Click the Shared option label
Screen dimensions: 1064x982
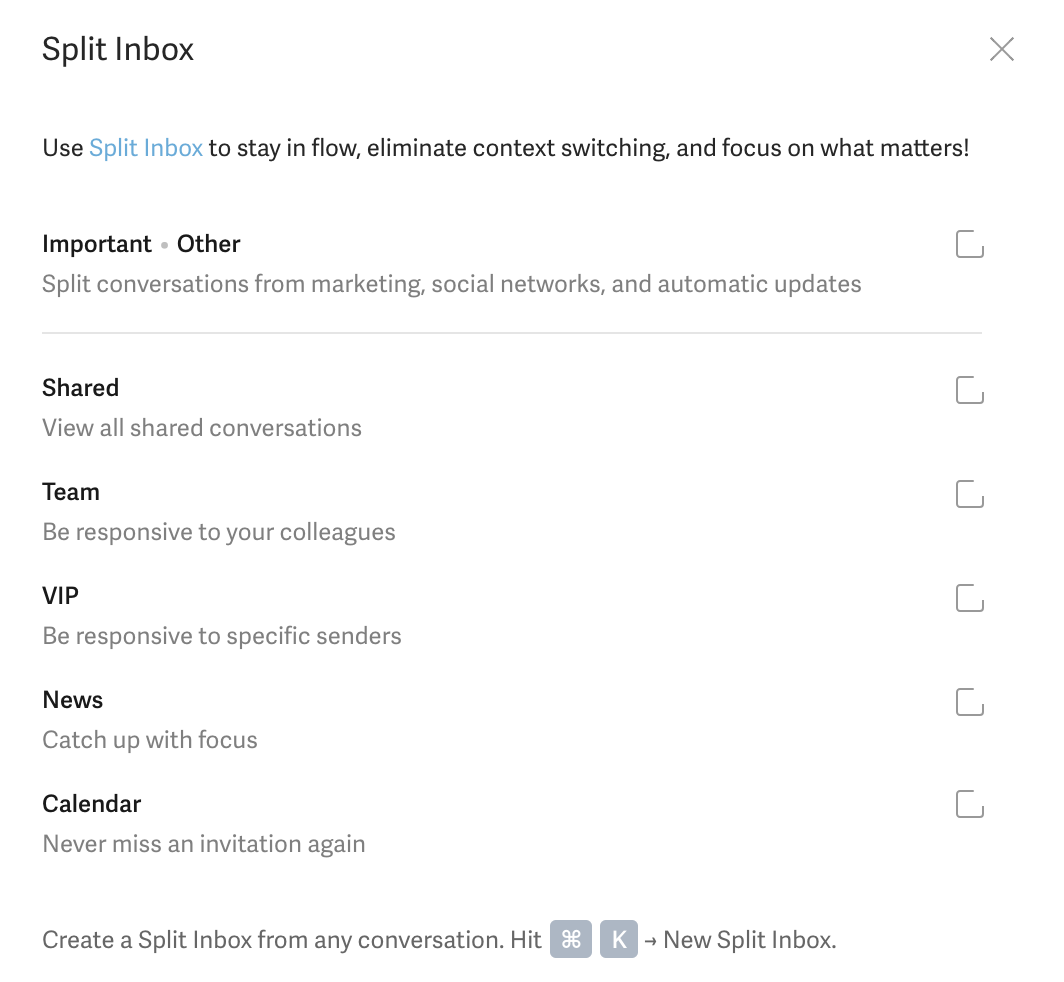(80, 388)
